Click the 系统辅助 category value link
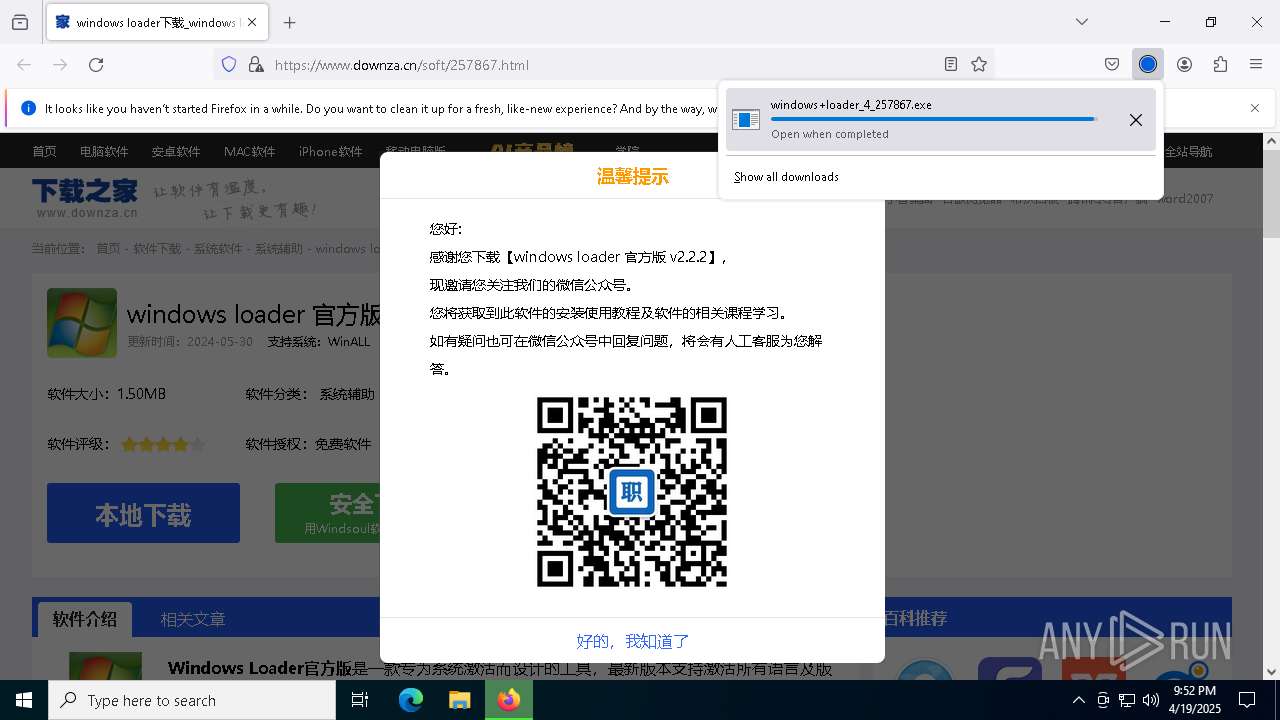This screenshot has height=720, width=1280. [x=347, y=394]
